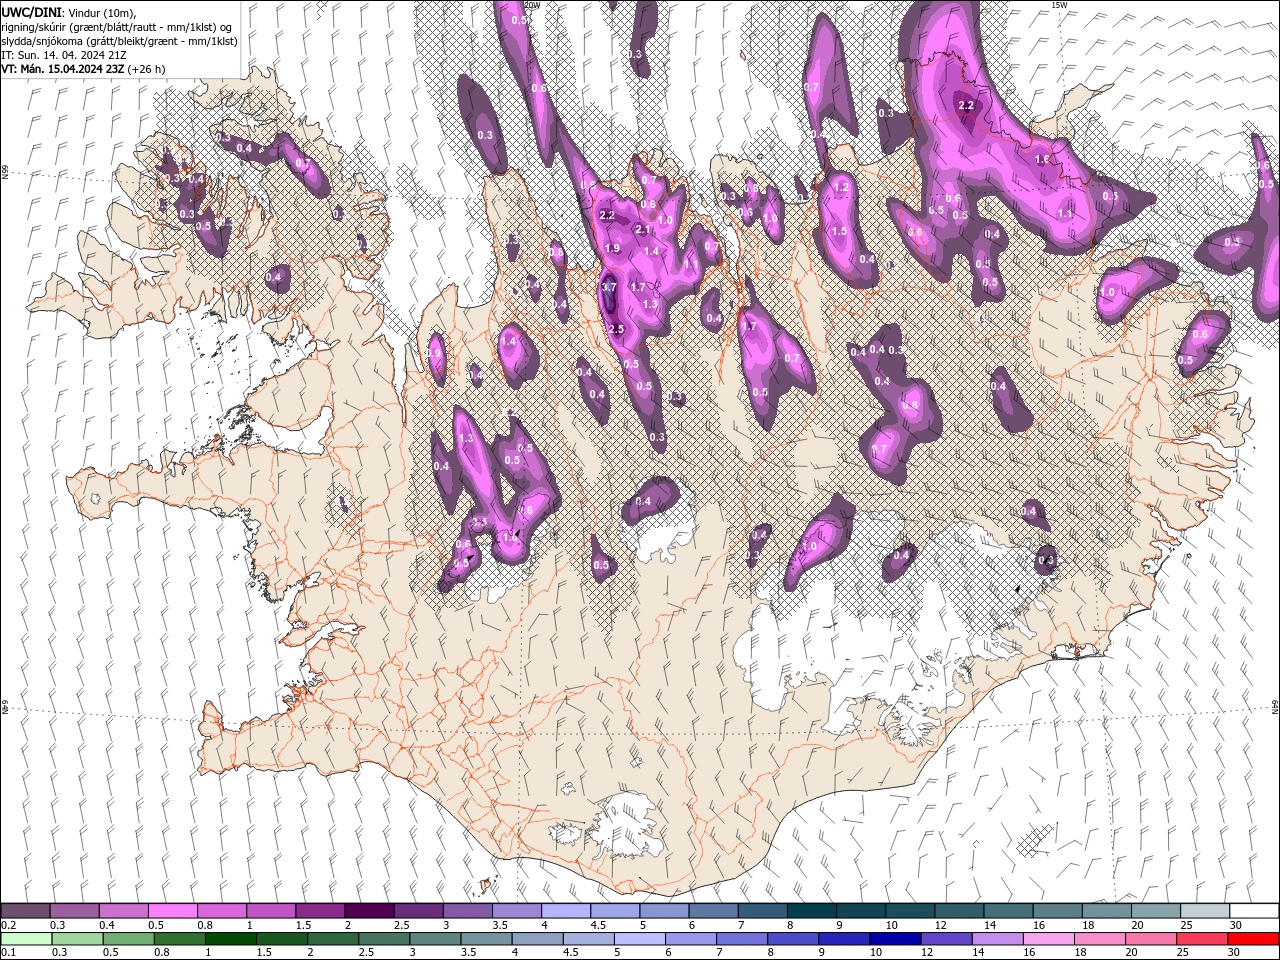Screen dimensions: 1280x960
Task: Click the 1.9 precipitation value on the map
Action: 612,248
